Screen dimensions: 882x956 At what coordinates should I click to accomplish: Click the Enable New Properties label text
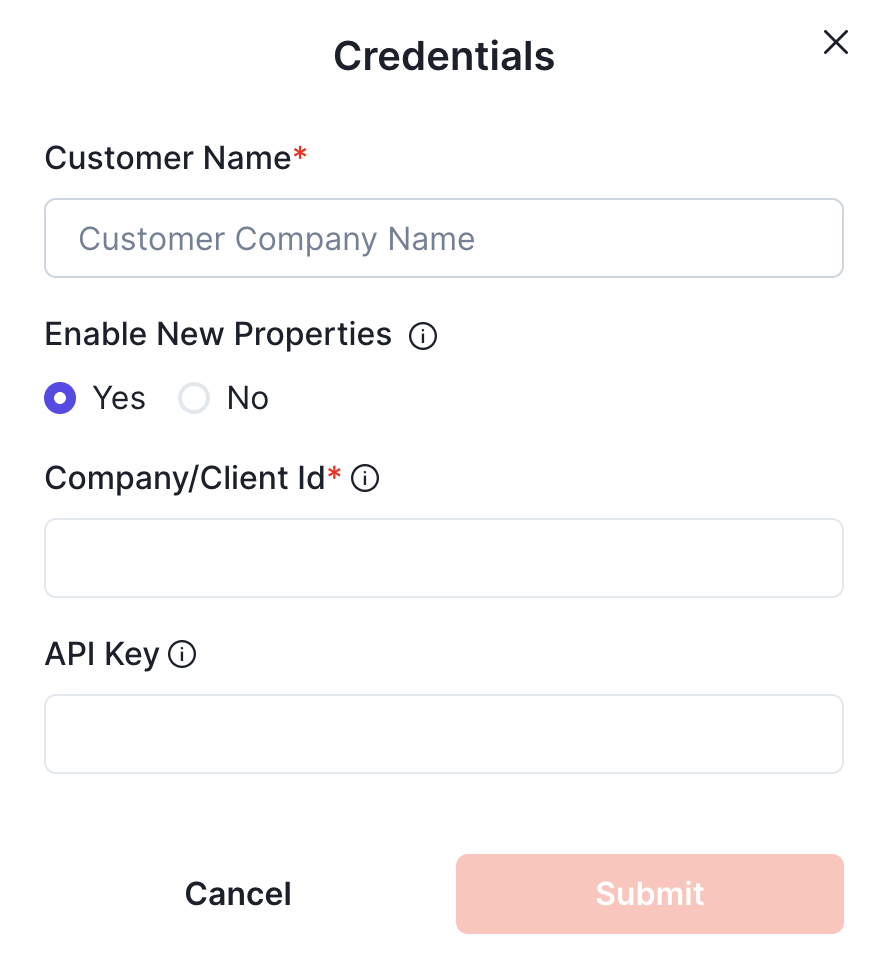click(218, 334)
